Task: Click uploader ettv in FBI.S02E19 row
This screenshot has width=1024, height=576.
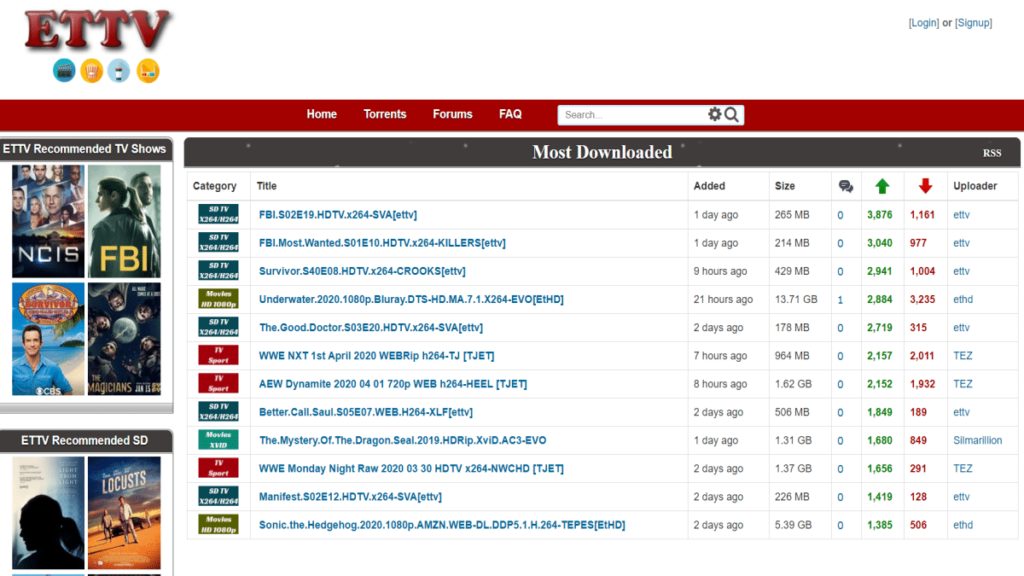Action: click(x=961, y=215)
